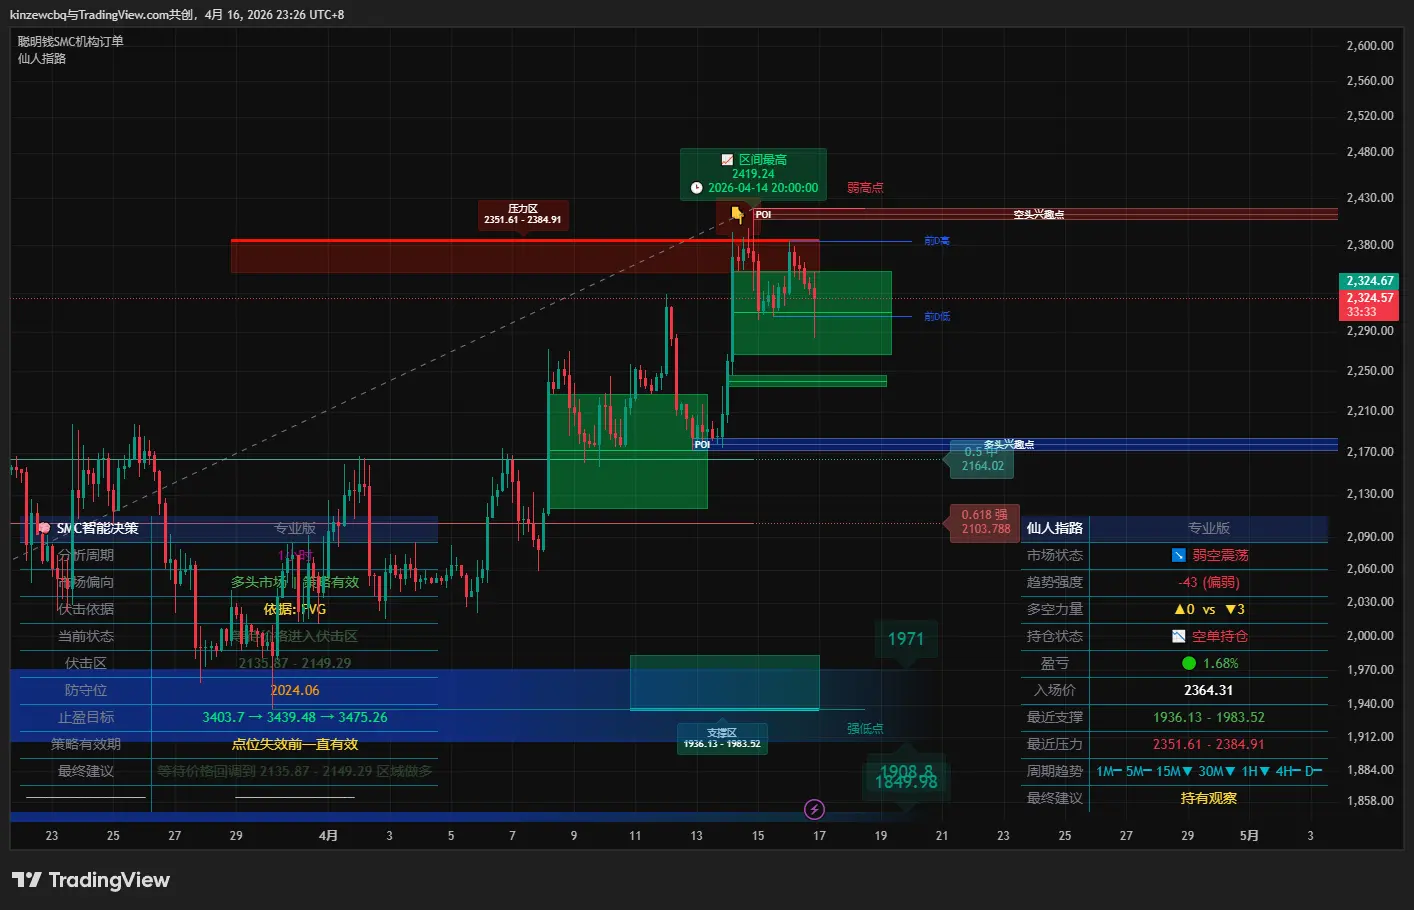Click the 周期趋势 row label
Viewport: 1414px width, 910px height.
(1055, 771)
